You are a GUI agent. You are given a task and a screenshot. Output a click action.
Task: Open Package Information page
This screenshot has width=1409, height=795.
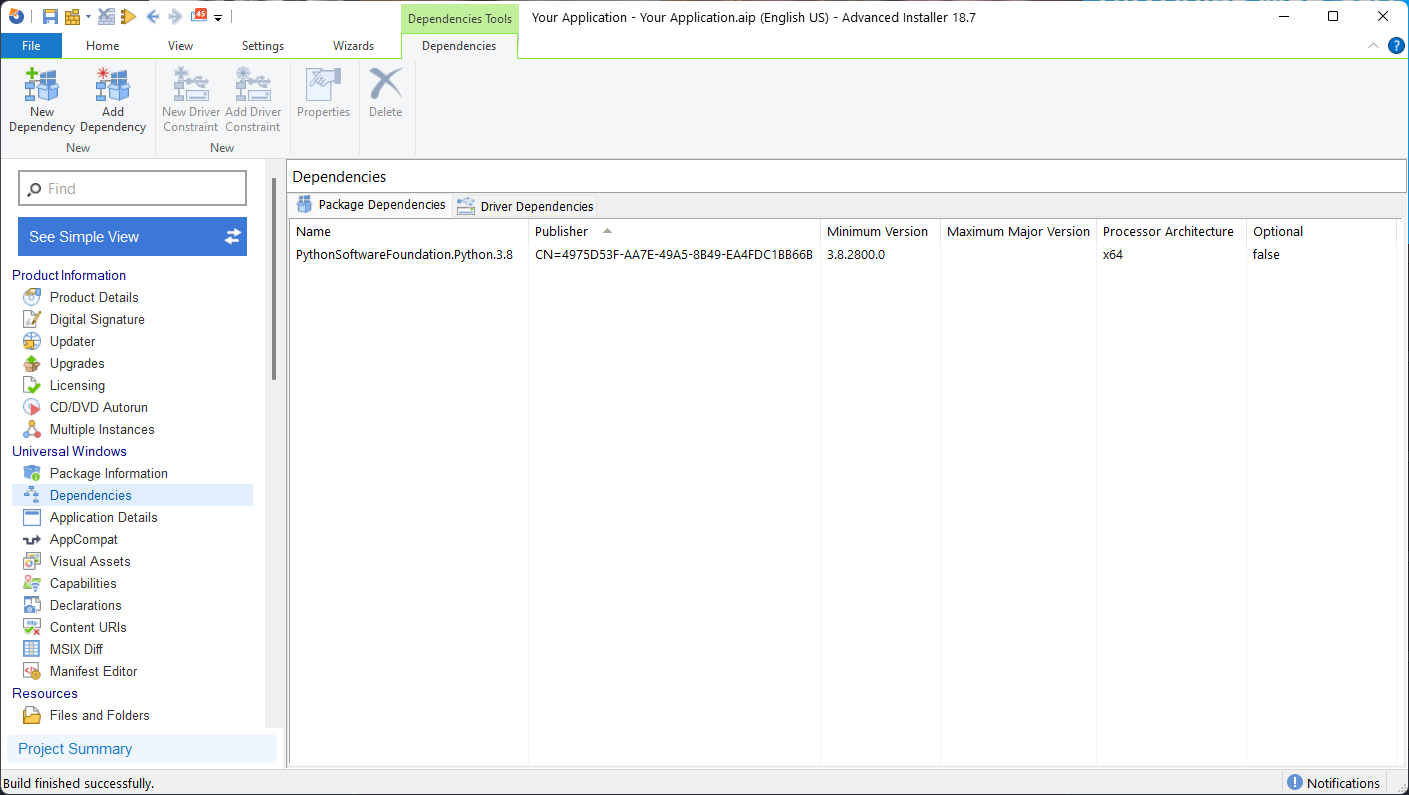(x=108, y=473)
